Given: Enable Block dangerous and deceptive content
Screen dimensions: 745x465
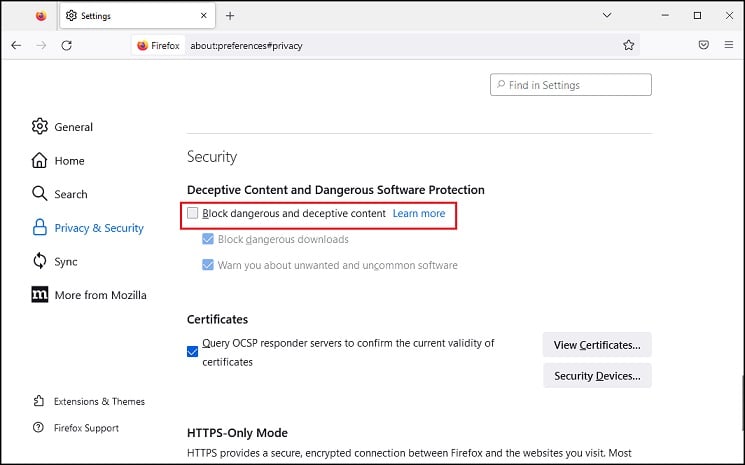Looking at the screenshot, I should [x=192, y=213].
